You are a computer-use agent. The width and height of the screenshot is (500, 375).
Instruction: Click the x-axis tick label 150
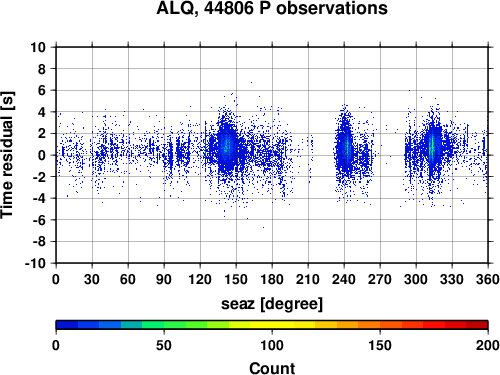tap(236, 279)
